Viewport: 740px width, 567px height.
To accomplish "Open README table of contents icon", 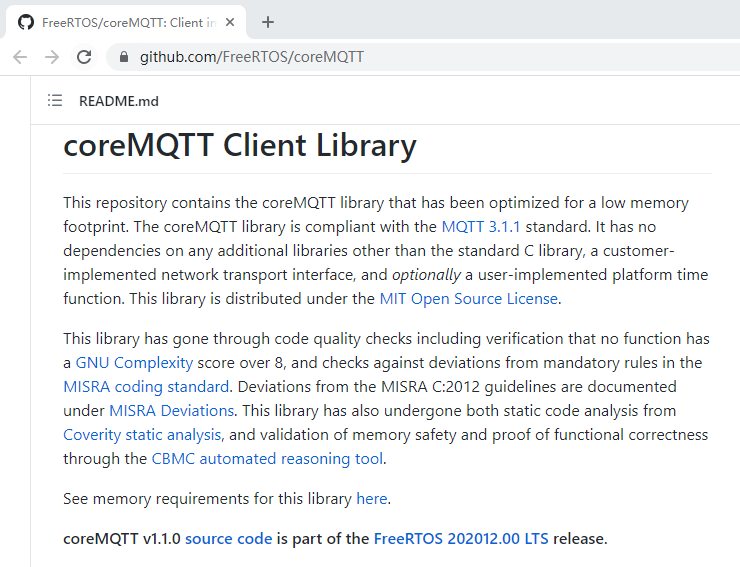I will pyautogui.click(x=55, y=101).
